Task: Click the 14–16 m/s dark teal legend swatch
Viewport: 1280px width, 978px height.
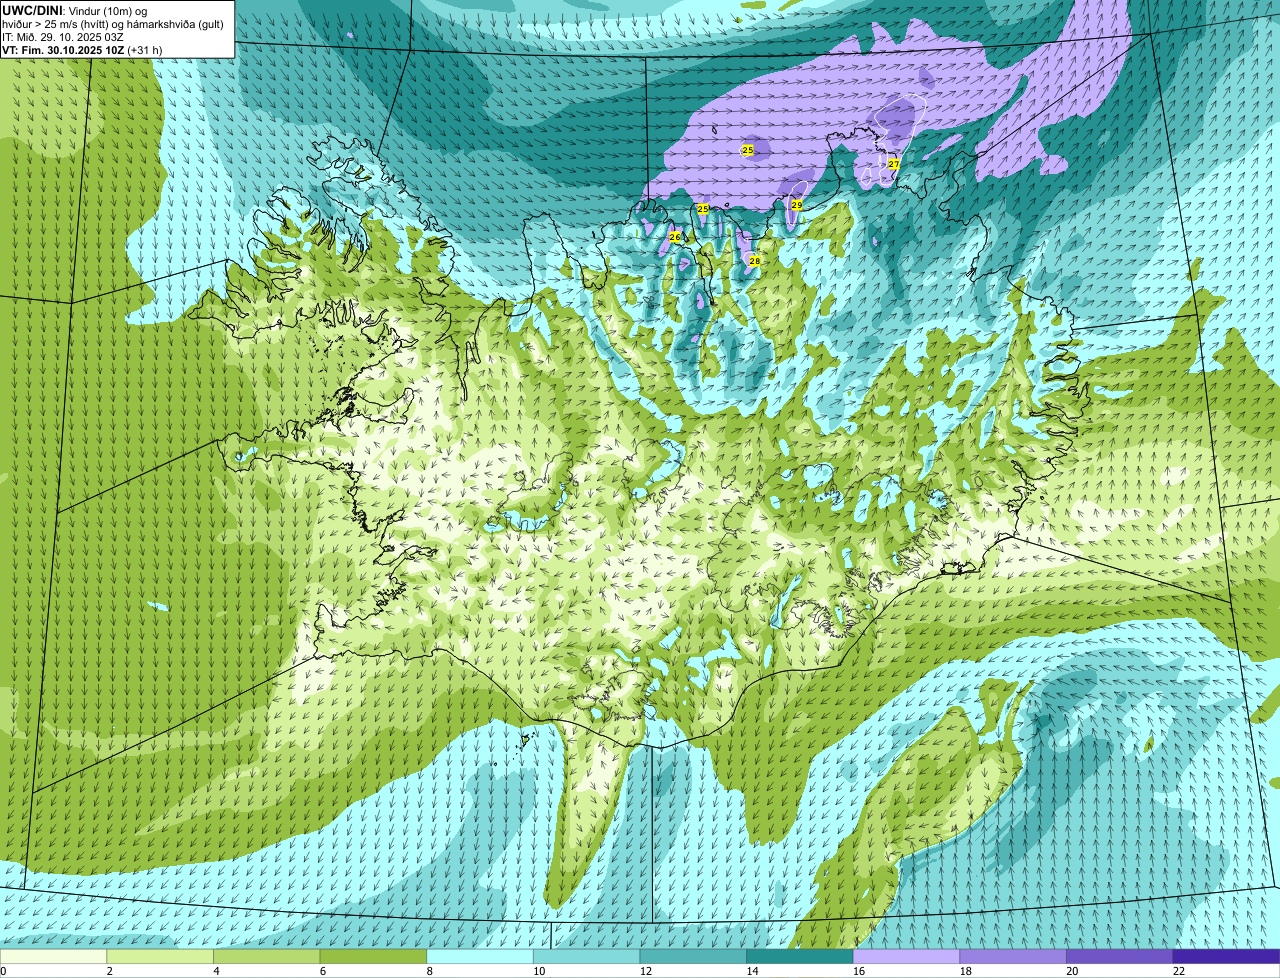Action: click(x=800, y=957)
